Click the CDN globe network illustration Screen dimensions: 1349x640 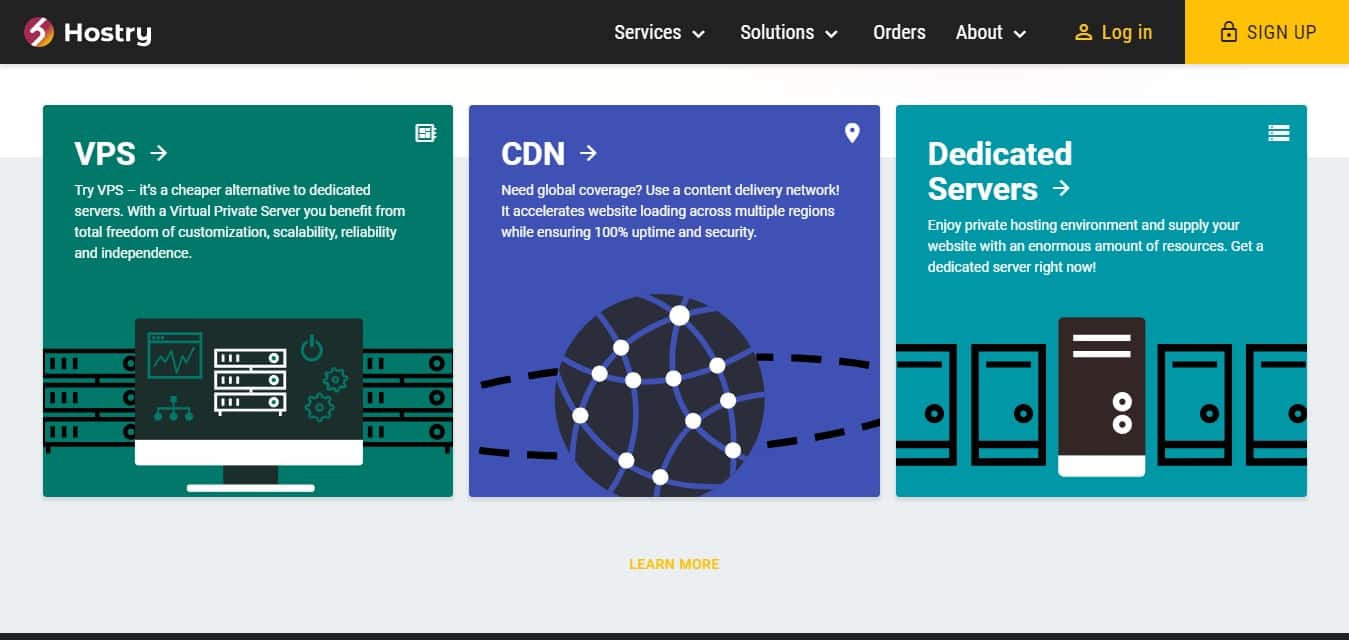click(x=660, y=394)
